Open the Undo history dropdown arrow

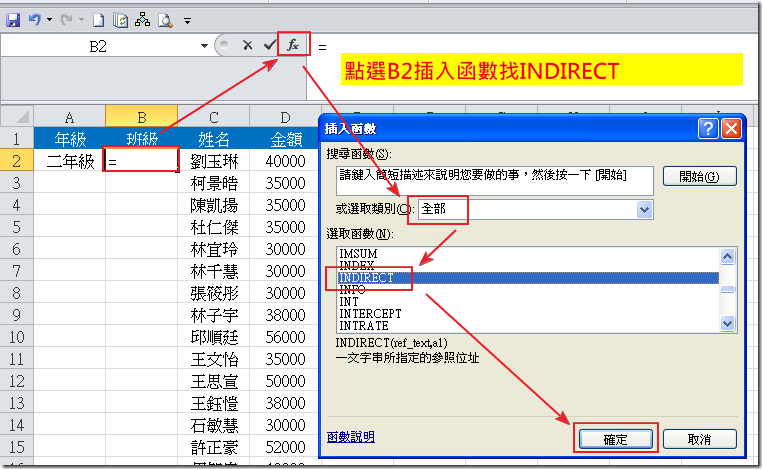[x=50, y=20]
